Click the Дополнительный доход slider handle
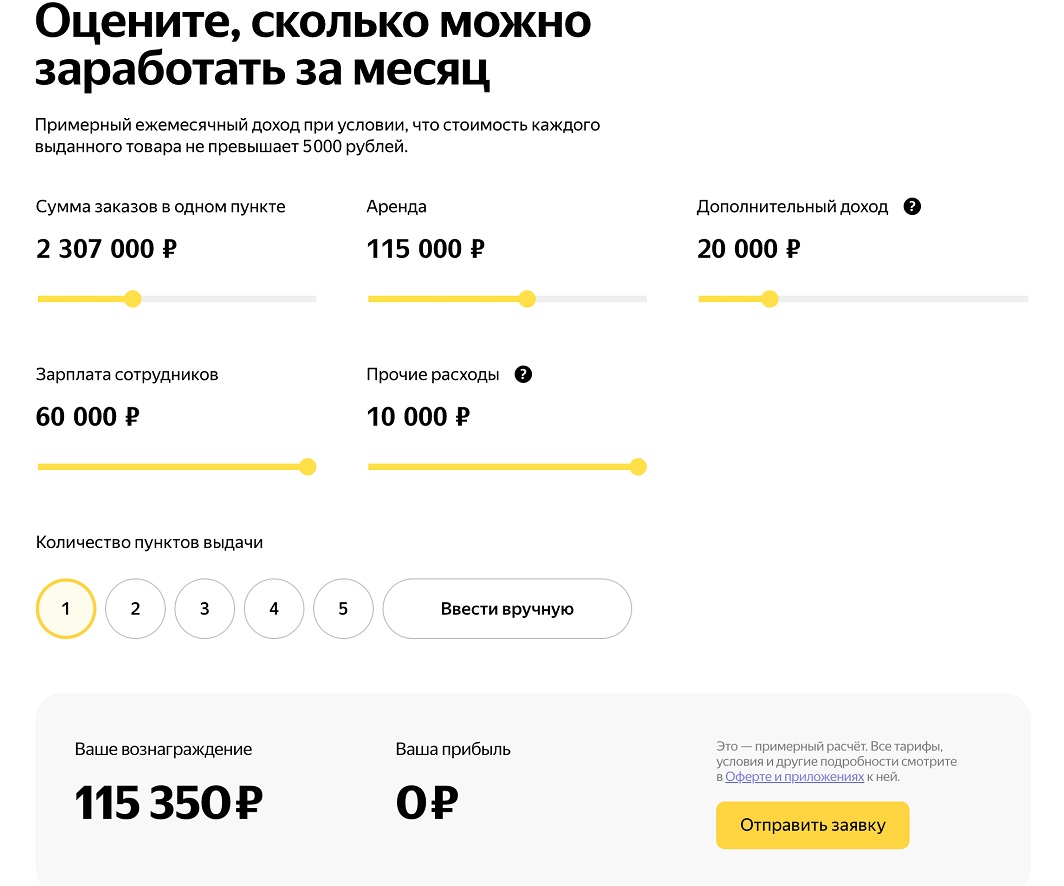1064x886 pixels. (x=768, y=298)
